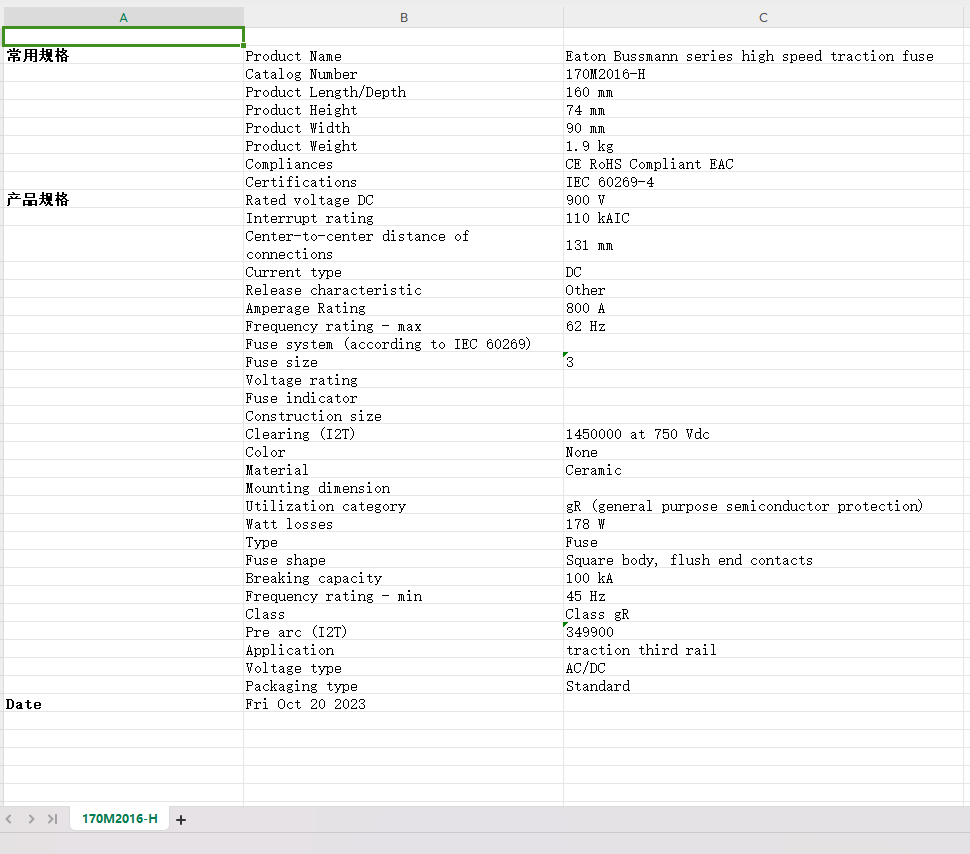Select the Interrupt rating cell
This screenshot has height=854, width=970.
tap(403, 218)
